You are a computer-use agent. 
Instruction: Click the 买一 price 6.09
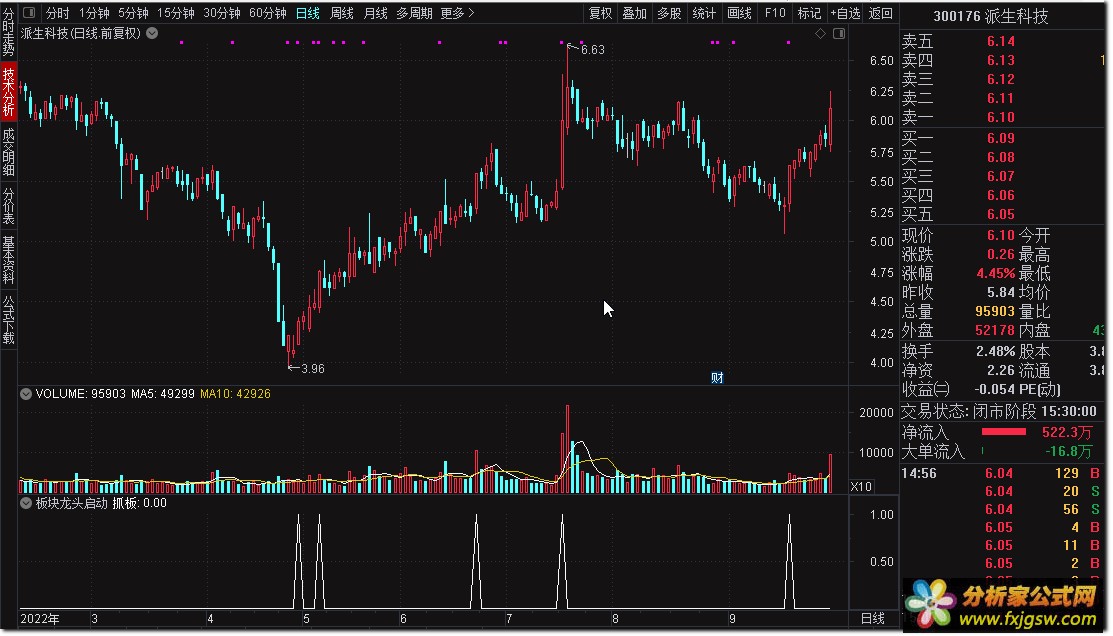(x=1001, y=138)
